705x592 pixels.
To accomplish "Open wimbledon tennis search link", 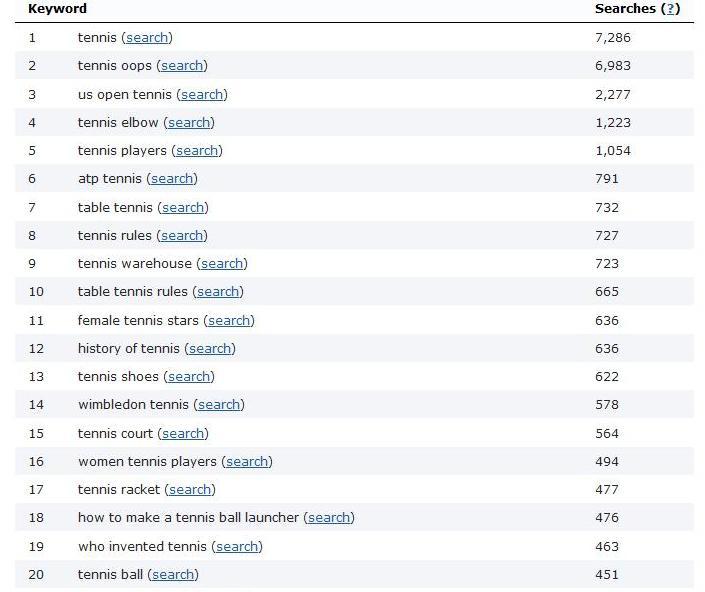I will 218,405.
